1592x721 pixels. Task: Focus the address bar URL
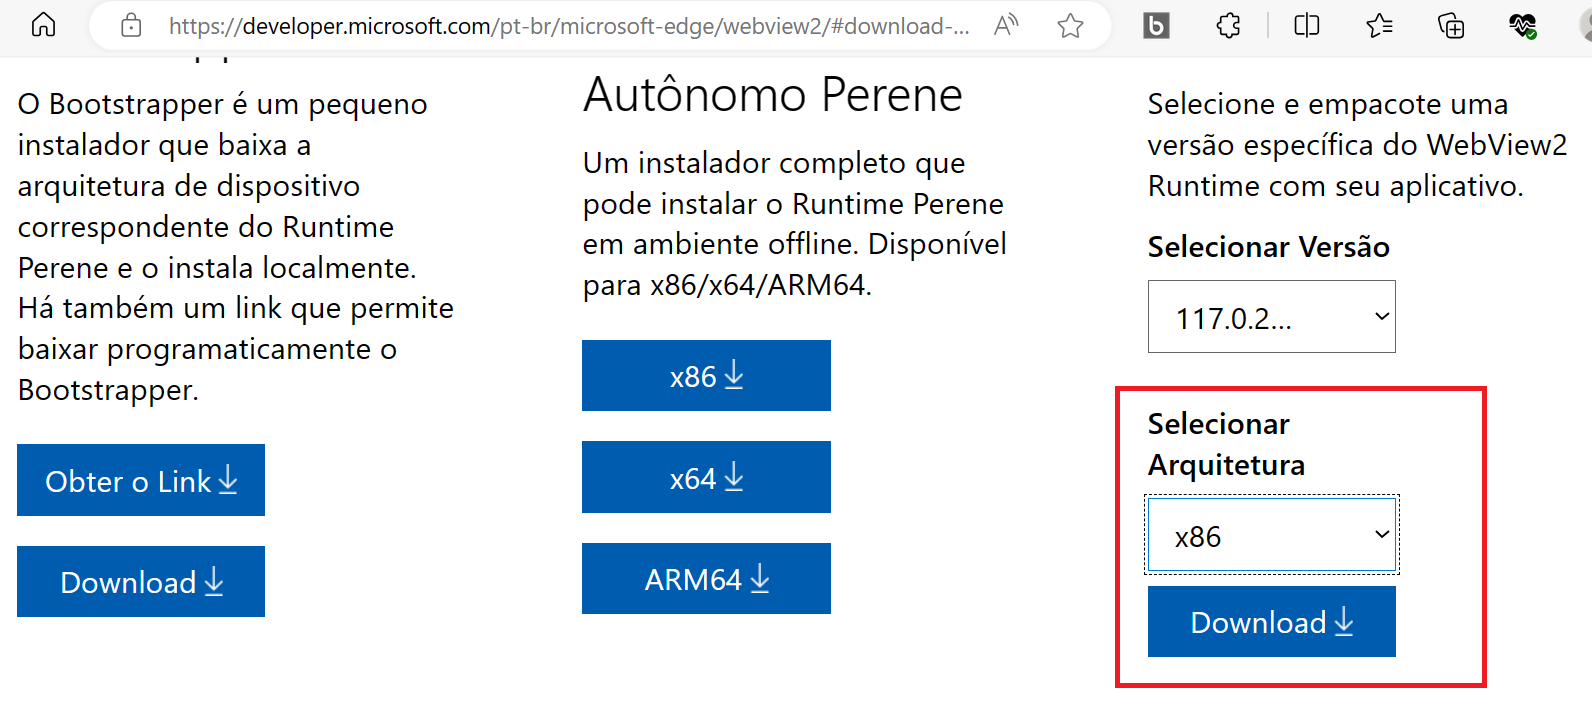569,26
